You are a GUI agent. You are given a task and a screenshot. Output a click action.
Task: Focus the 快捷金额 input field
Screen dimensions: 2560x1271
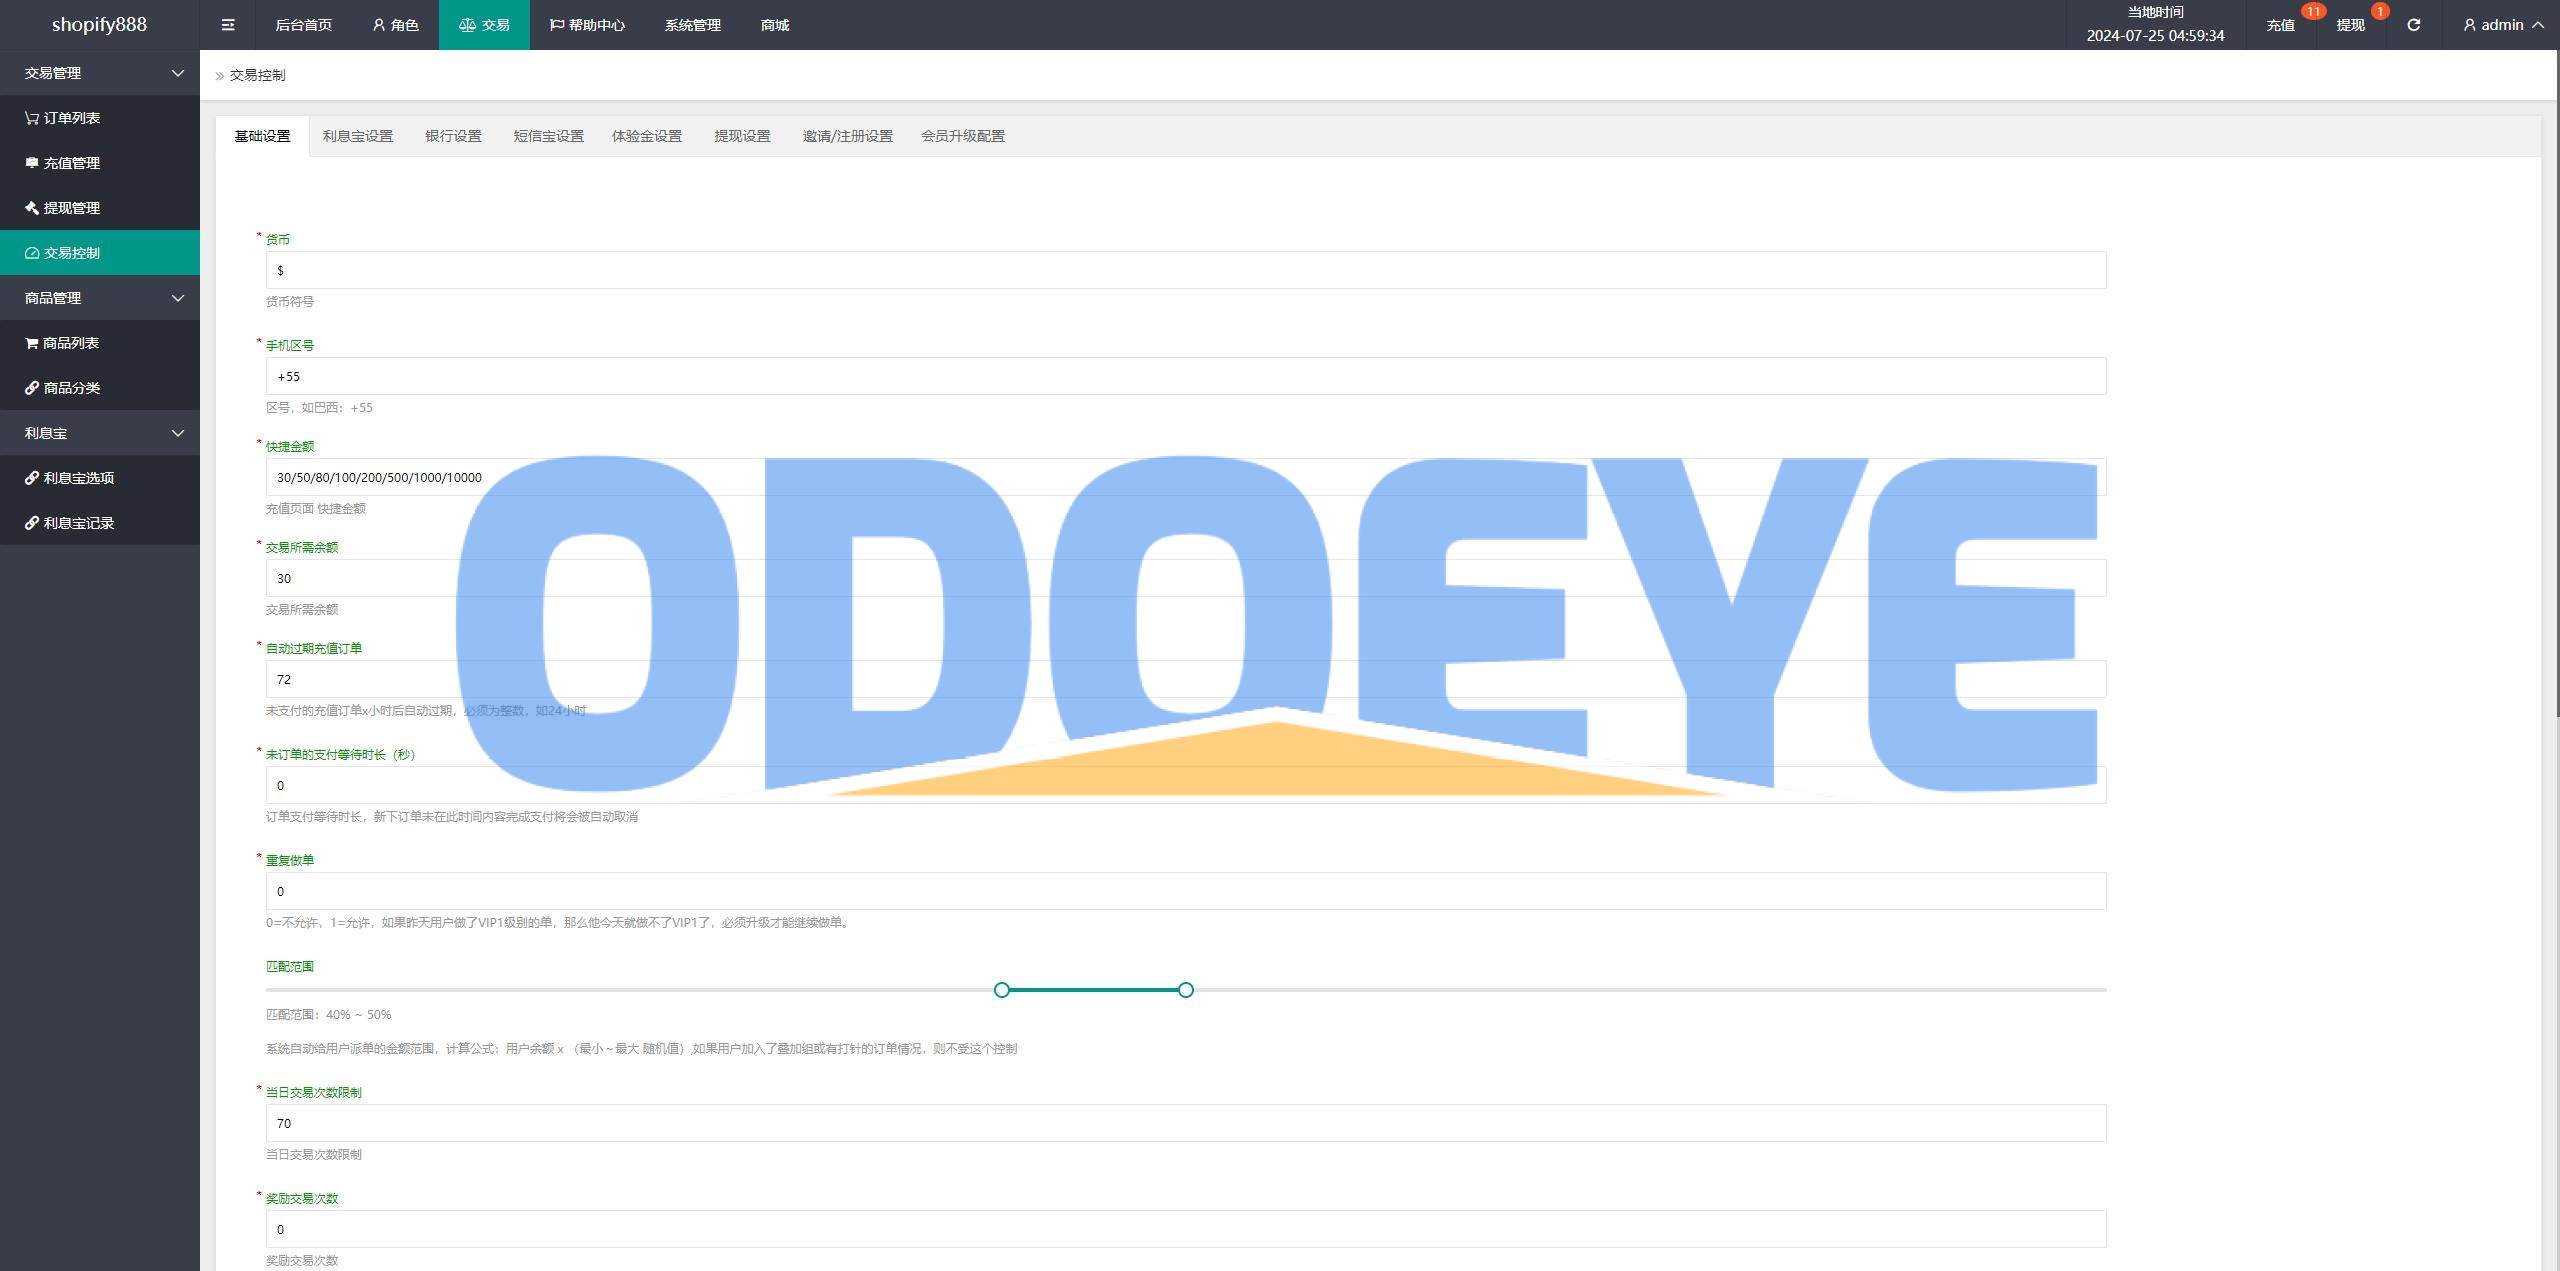(x=1186, y=477)
